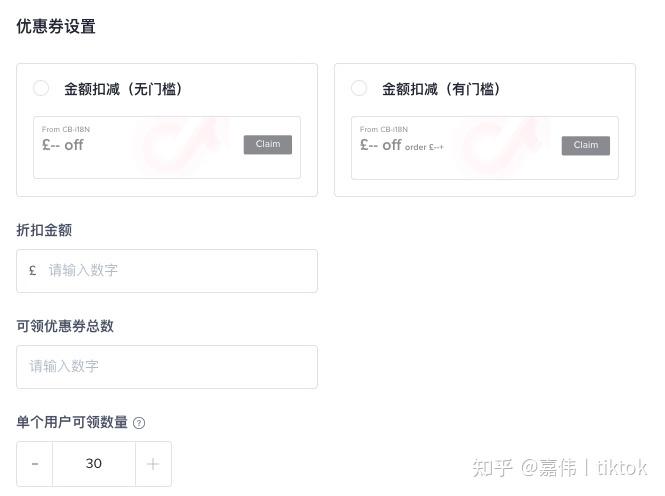Click the "£-- off" text in left coupon
Image resolution: width=665 pixels, height=496 pixels.
coord(63,145)
